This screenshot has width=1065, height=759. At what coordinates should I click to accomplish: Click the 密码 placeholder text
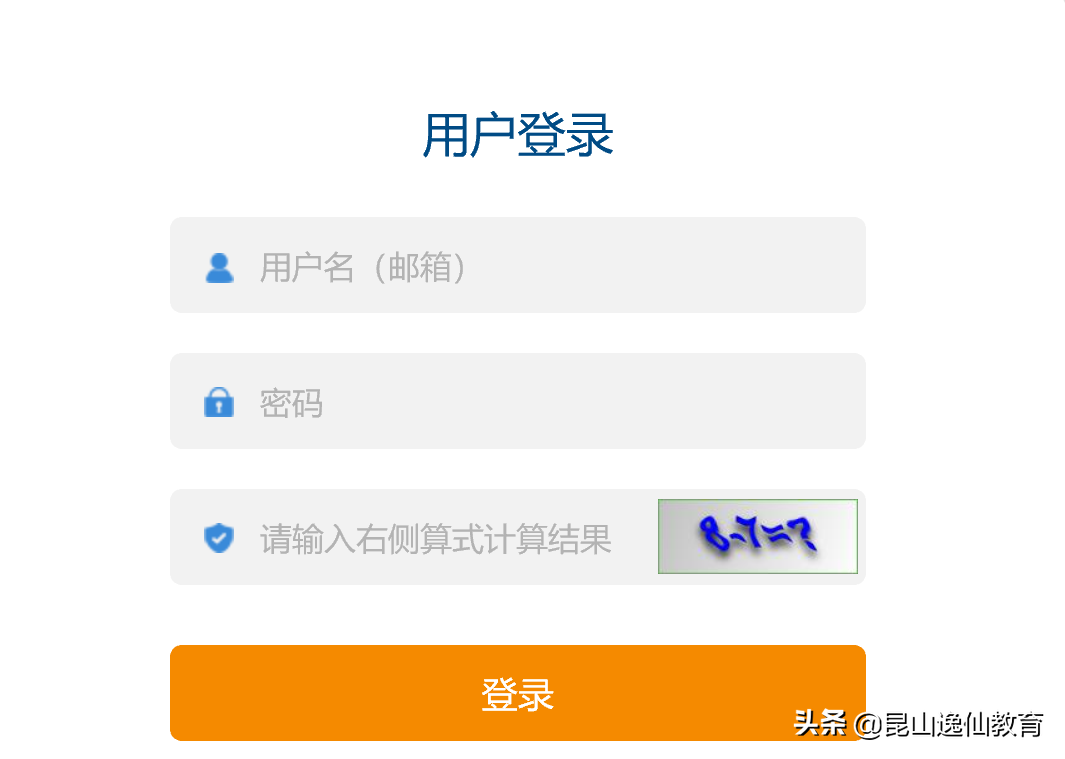point(291,403)
